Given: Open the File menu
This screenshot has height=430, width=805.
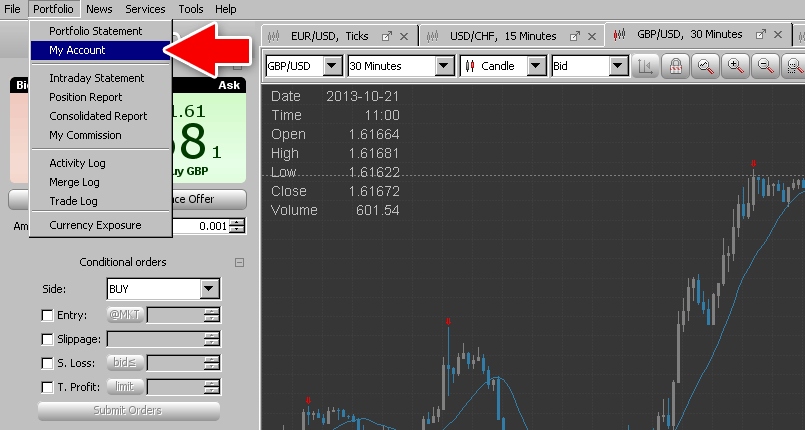Looking at the screenshot, I should tap(12, 9).
